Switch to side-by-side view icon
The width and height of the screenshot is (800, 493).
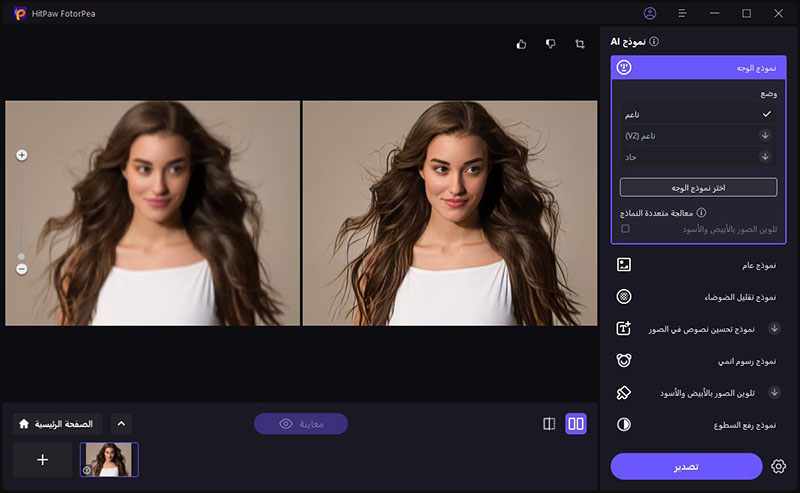click(576, 424)
